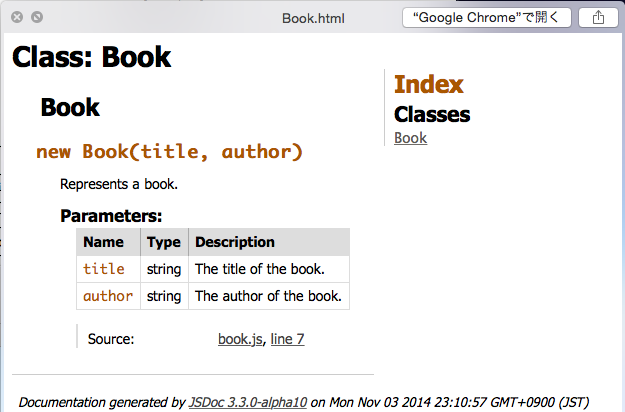The height and width of the screenshot is (412, 625).
Task: Click the Book.html window title
Action: pos(313,17)
